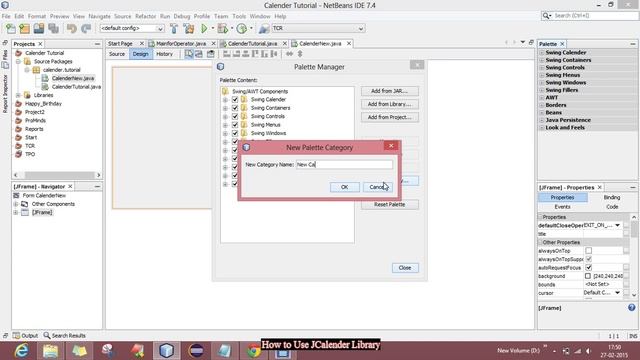
Task: Click the Undo arrow icon
Action: coord(71,28)
